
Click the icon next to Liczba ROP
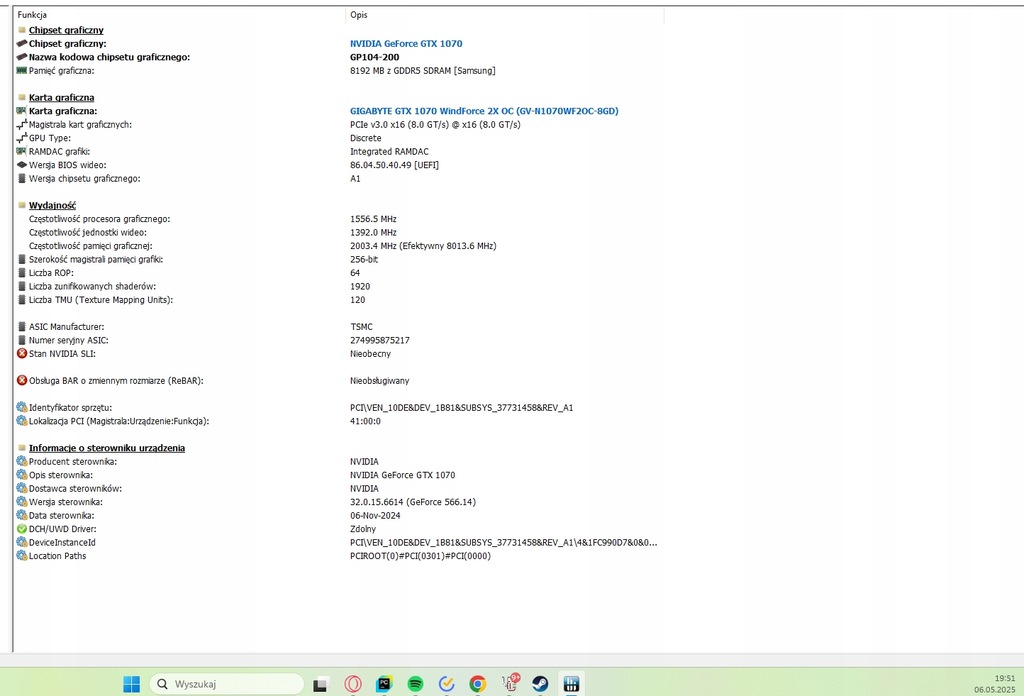pyautogui.click(x=22, y=272)
